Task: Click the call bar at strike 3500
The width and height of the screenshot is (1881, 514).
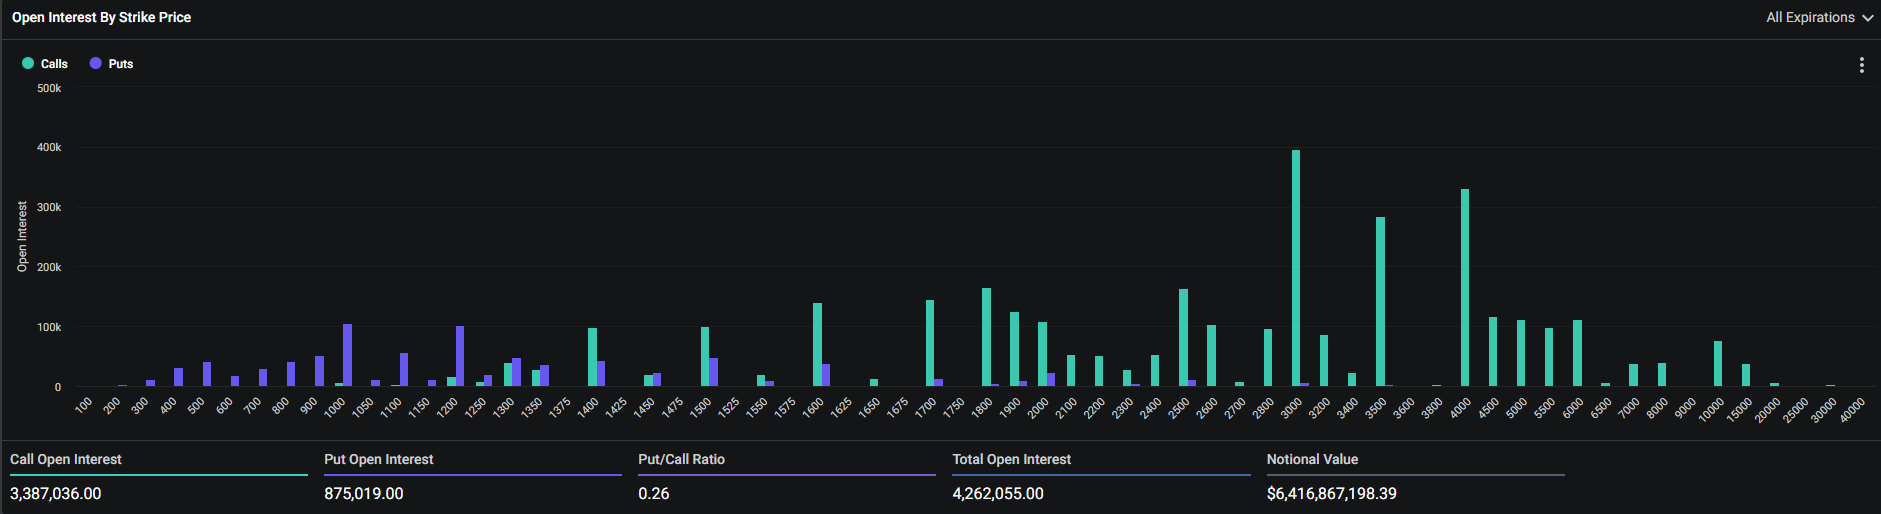Action: pos(1380,302)
